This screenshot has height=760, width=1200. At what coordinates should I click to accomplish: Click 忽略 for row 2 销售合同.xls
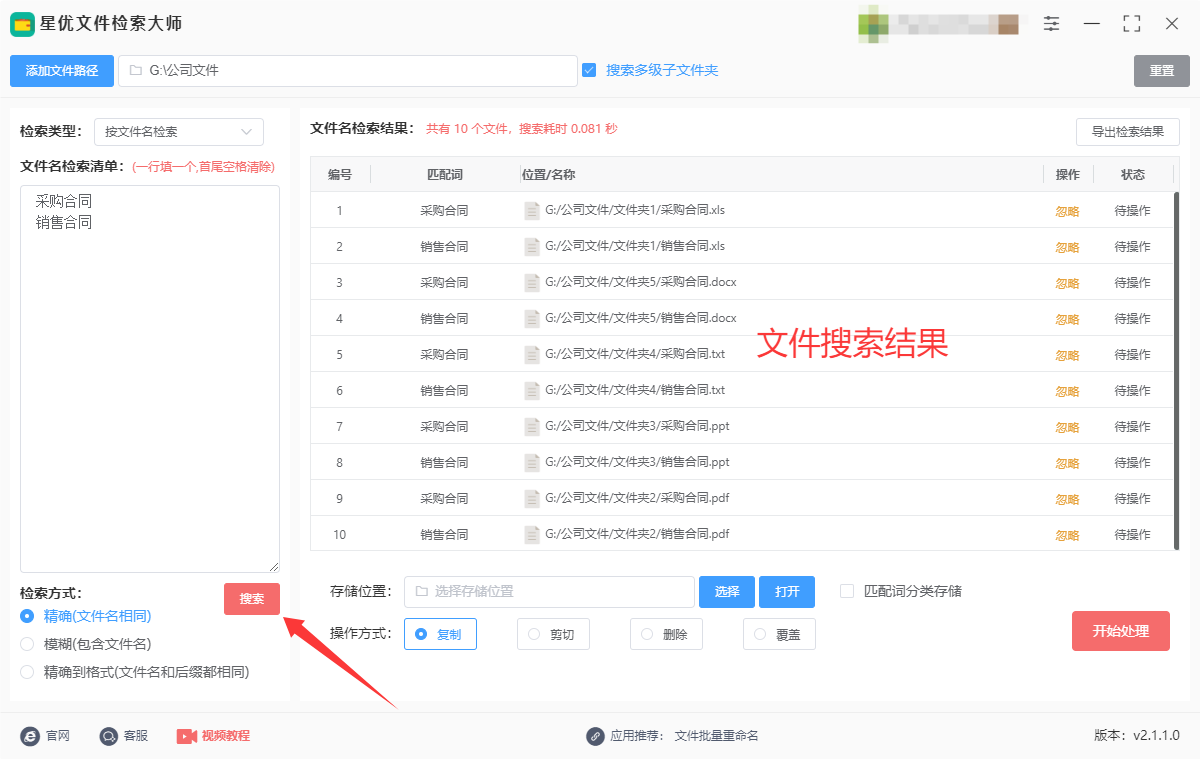(x=1068, y=248)
